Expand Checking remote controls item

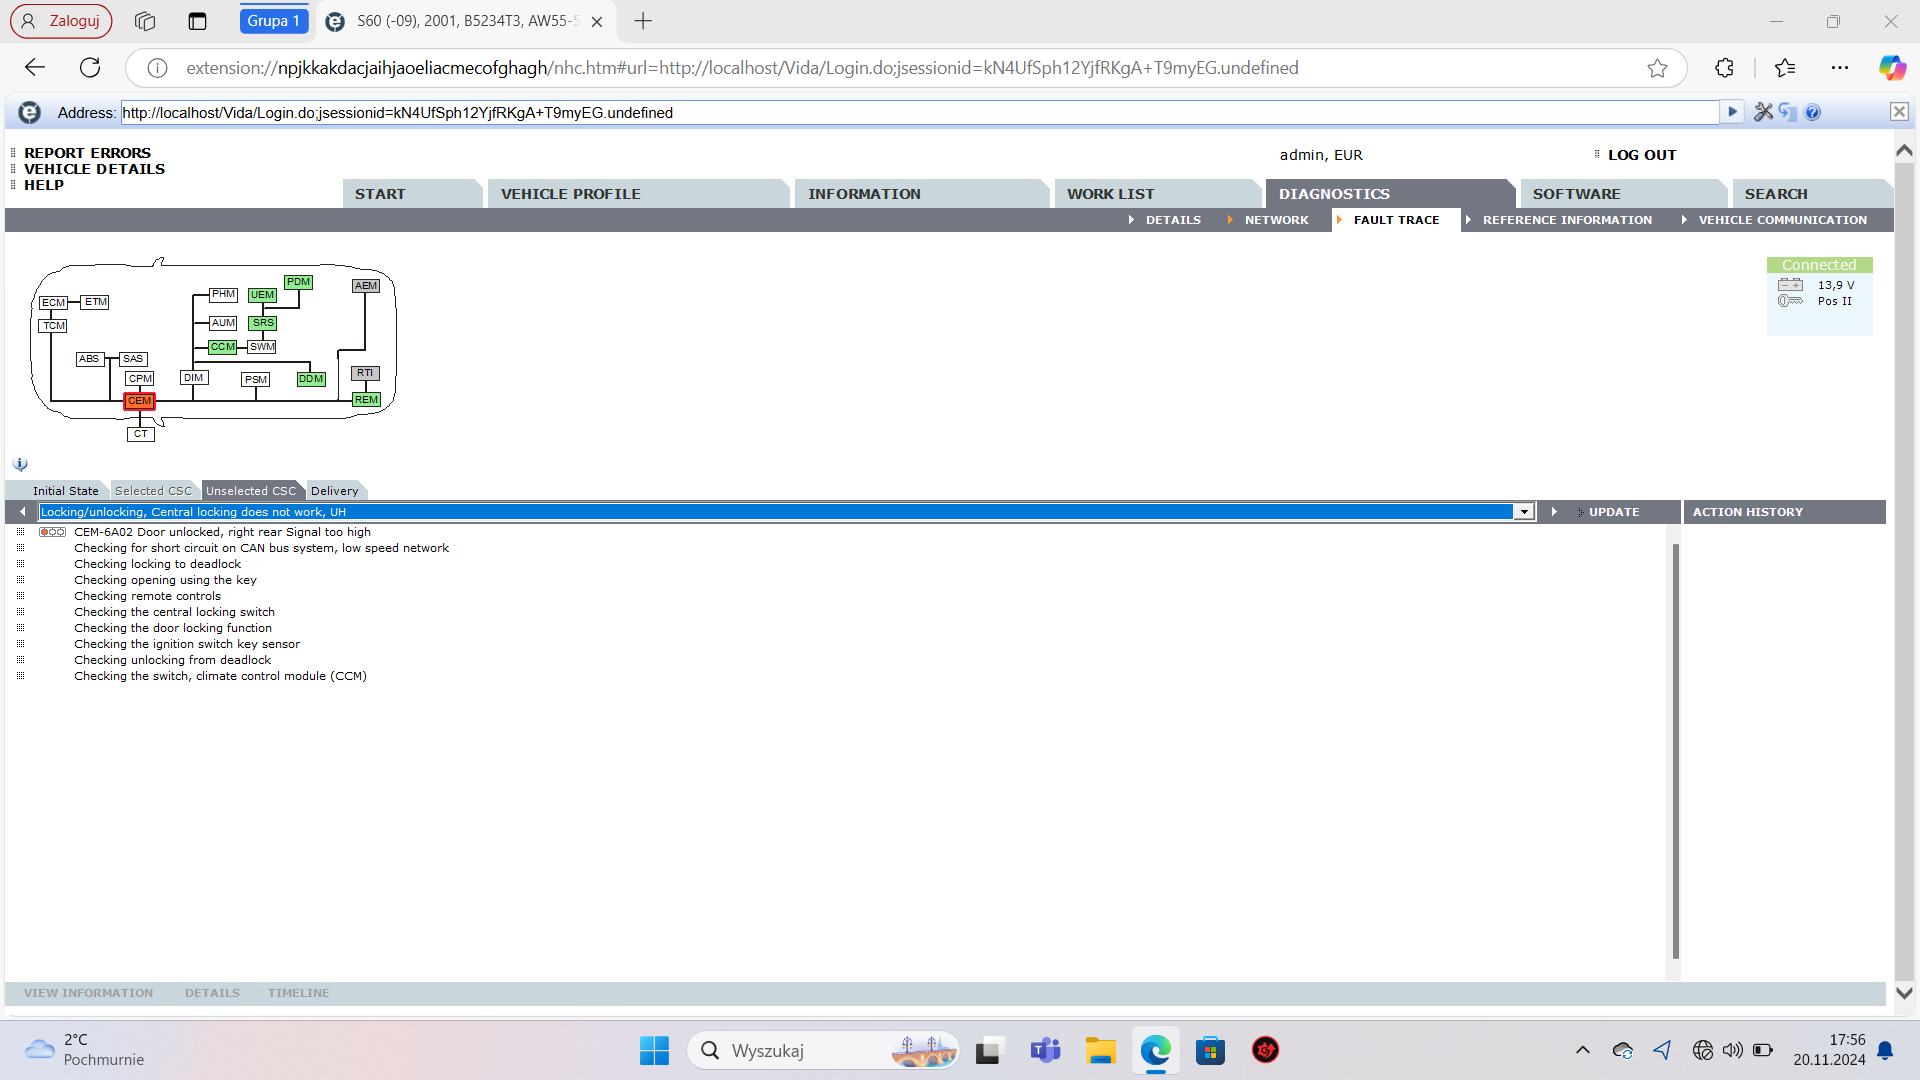(20, 596)
